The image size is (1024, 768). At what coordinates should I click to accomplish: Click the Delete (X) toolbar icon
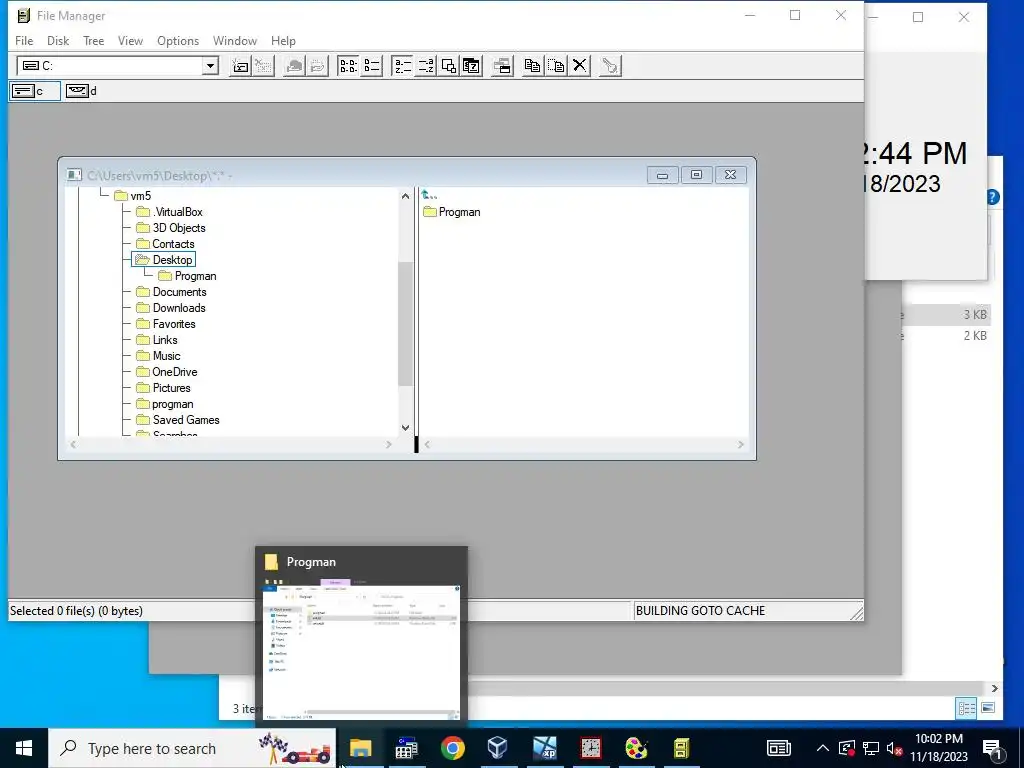click(x=579, y=66)
